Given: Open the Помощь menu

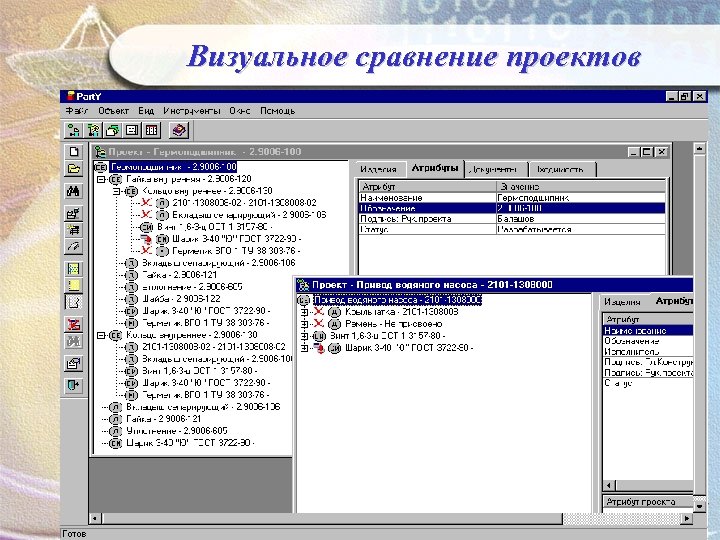Looking at the screenshot, I should coord(277,111).
